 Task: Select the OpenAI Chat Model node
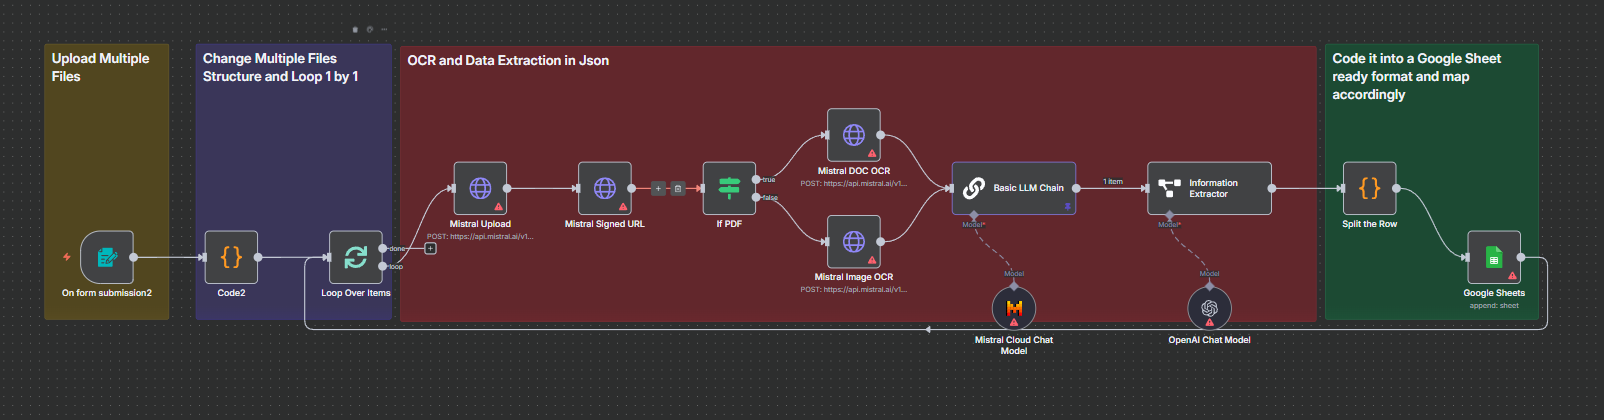tap(1209, 308)
